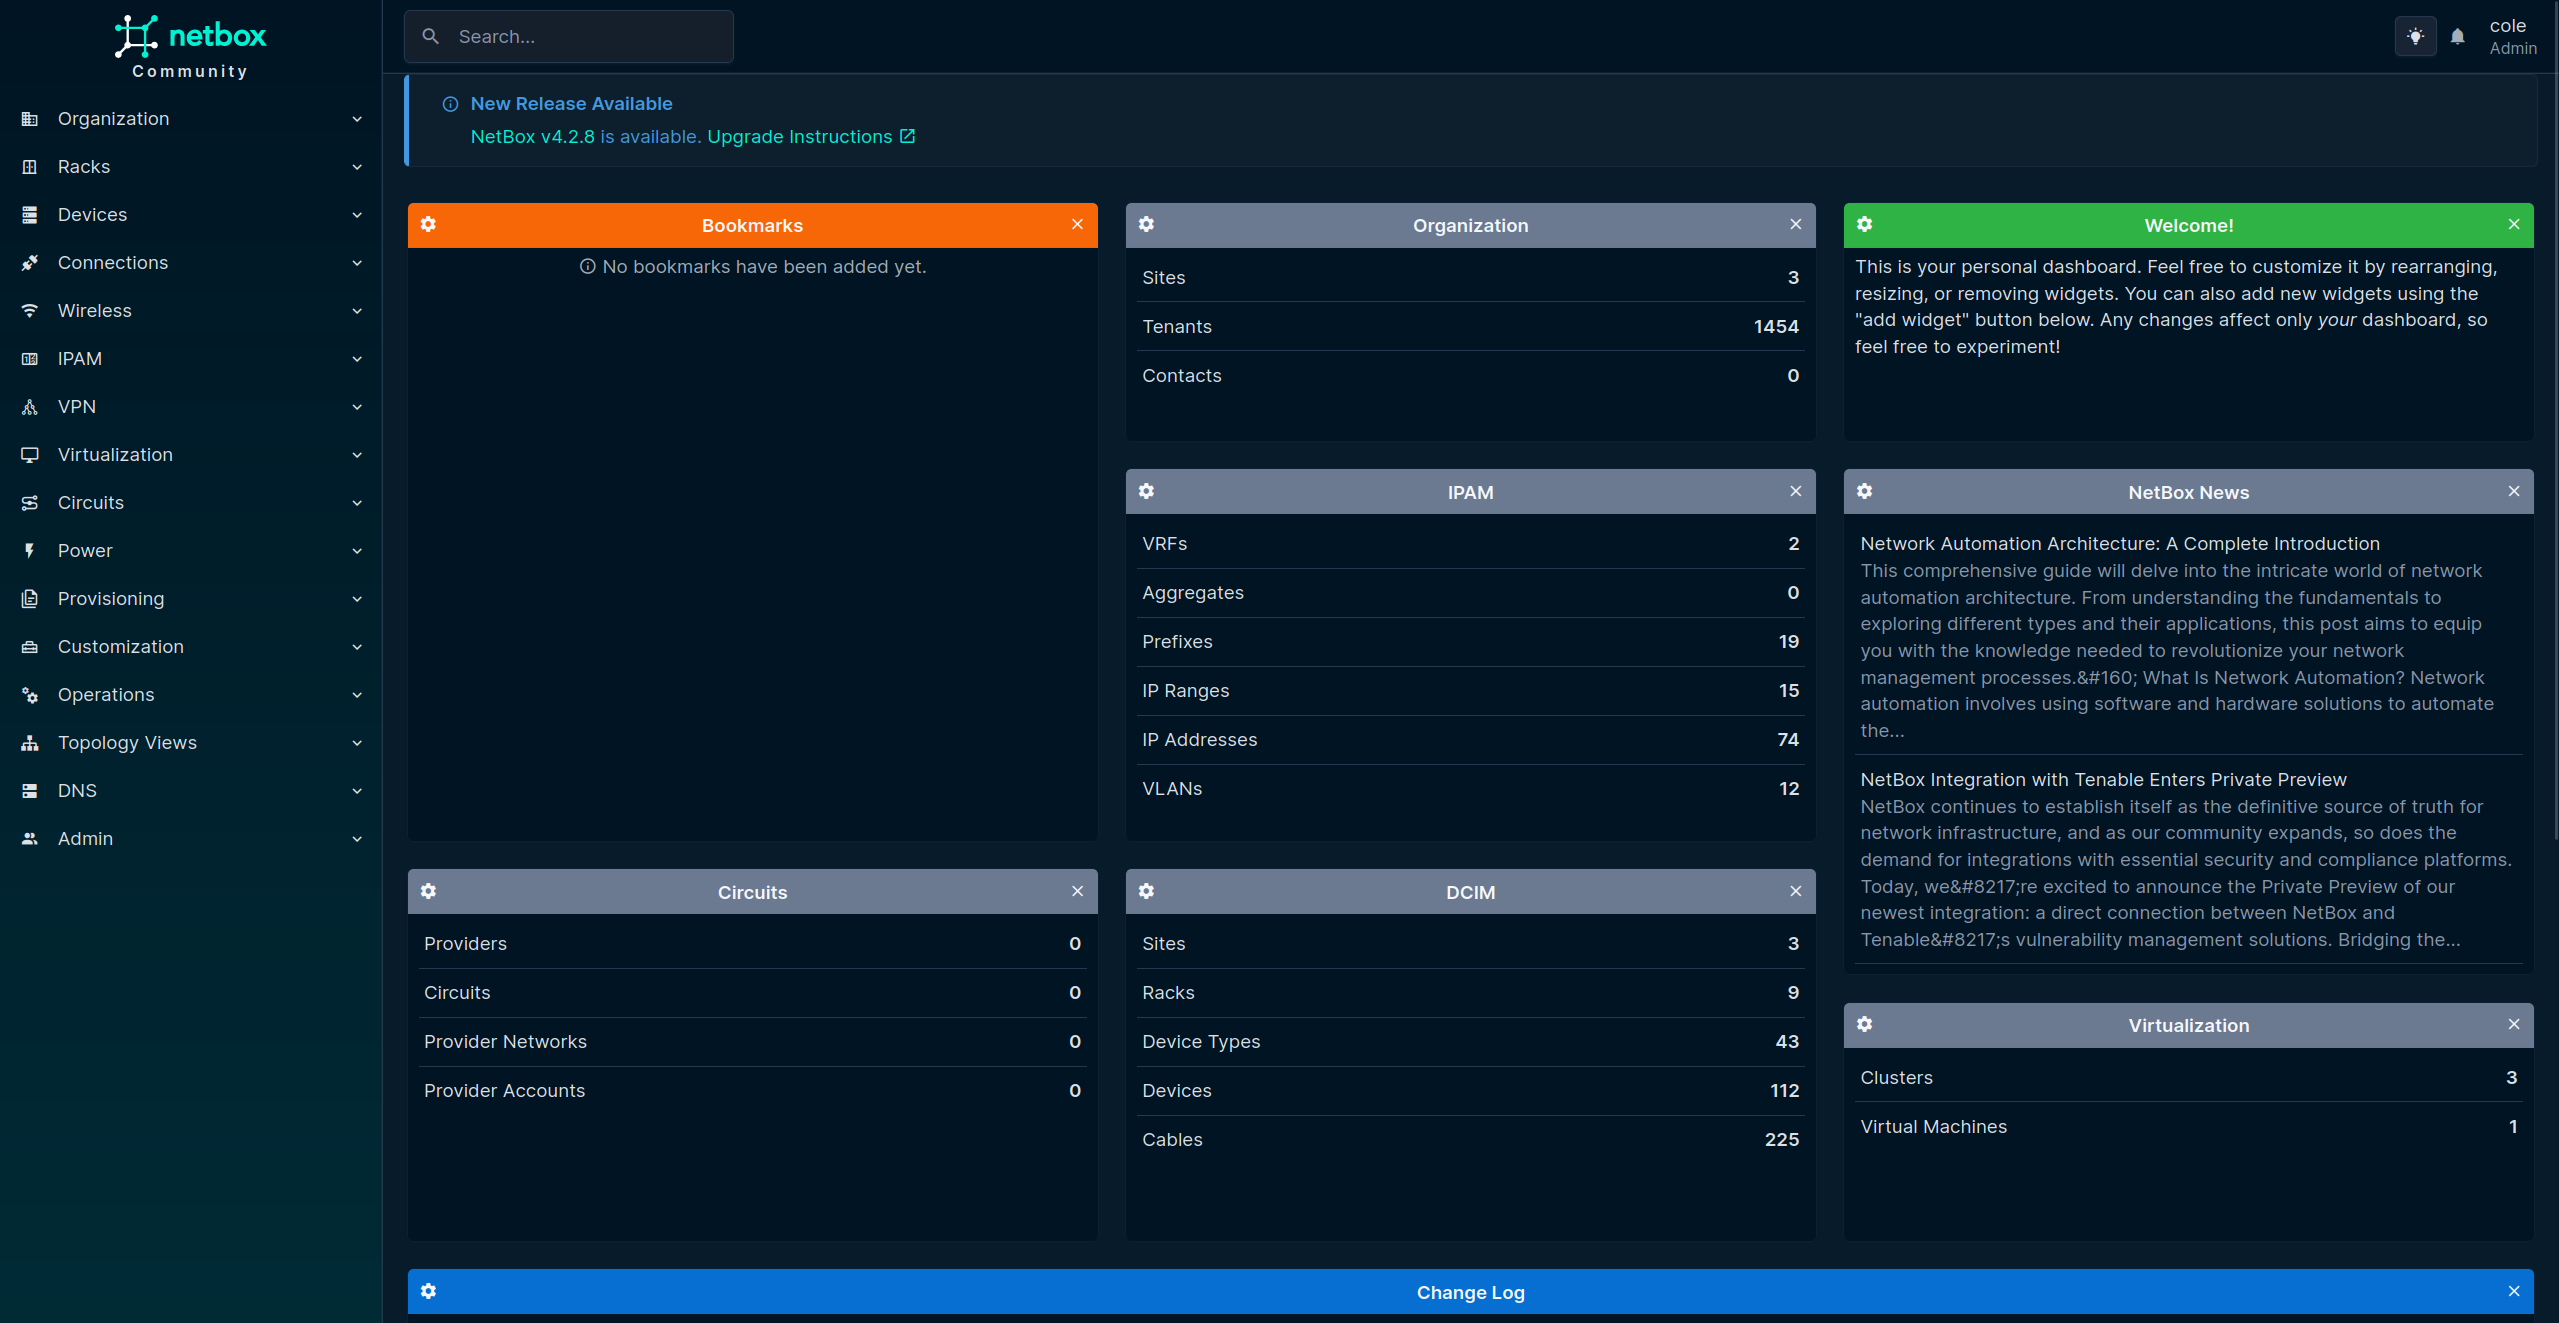The image size is (2559, 1323).
Task: Open VLANs in the IPAM widget
Action: (x=1470, y=789)
